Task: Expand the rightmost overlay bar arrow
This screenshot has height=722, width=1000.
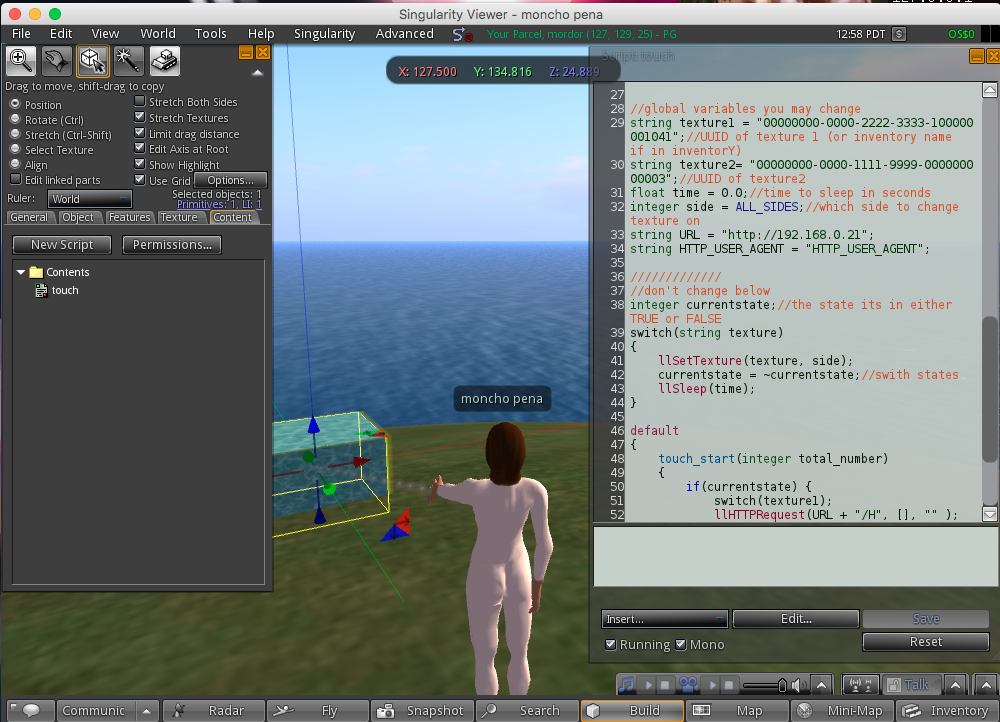Action: point(986,686)
